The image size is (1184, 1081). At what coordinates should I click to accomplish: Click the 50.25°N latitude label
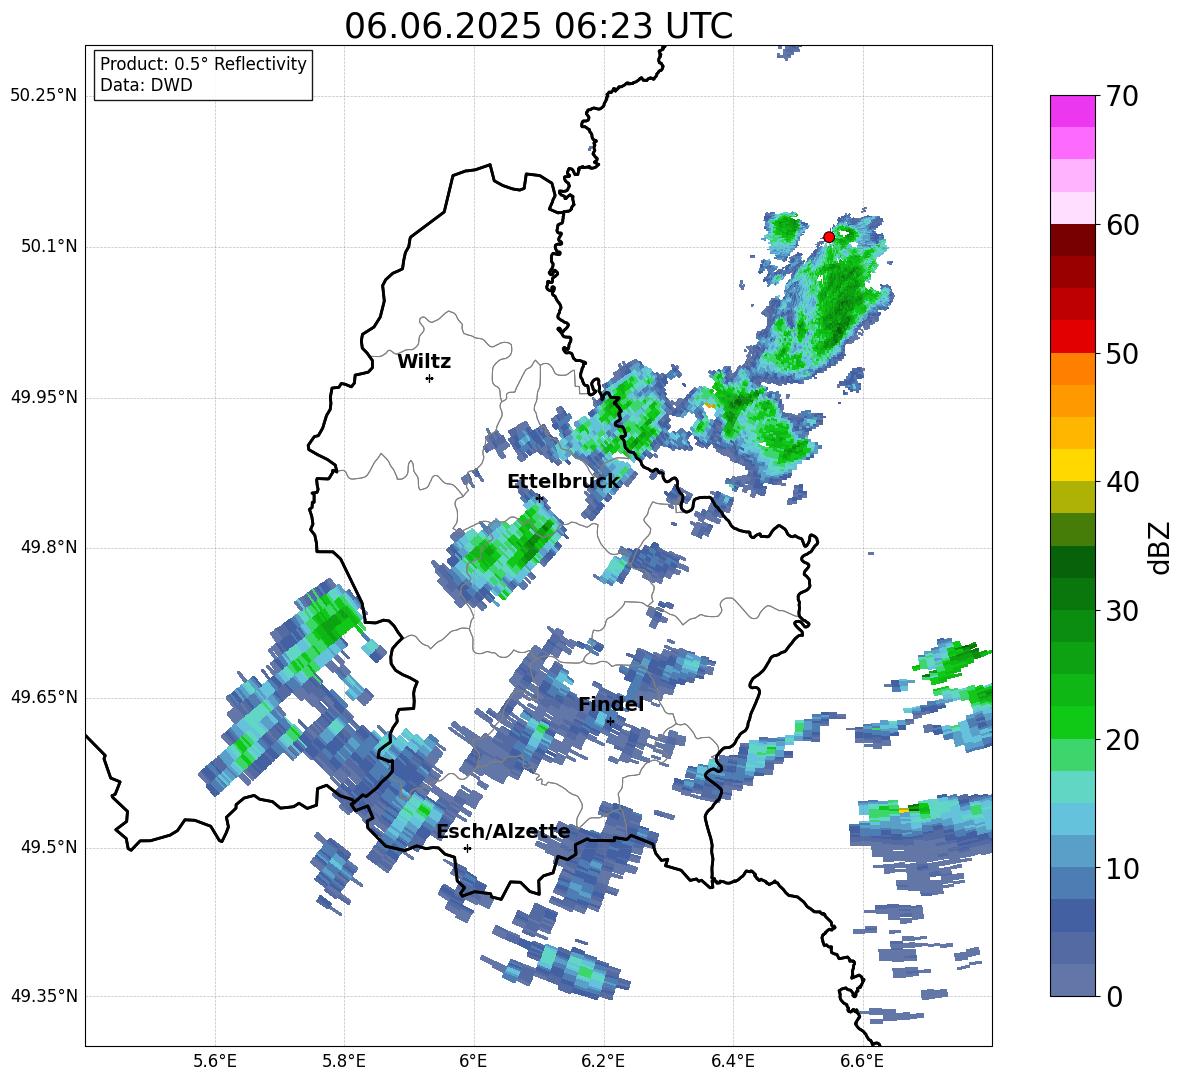point(44,96)
